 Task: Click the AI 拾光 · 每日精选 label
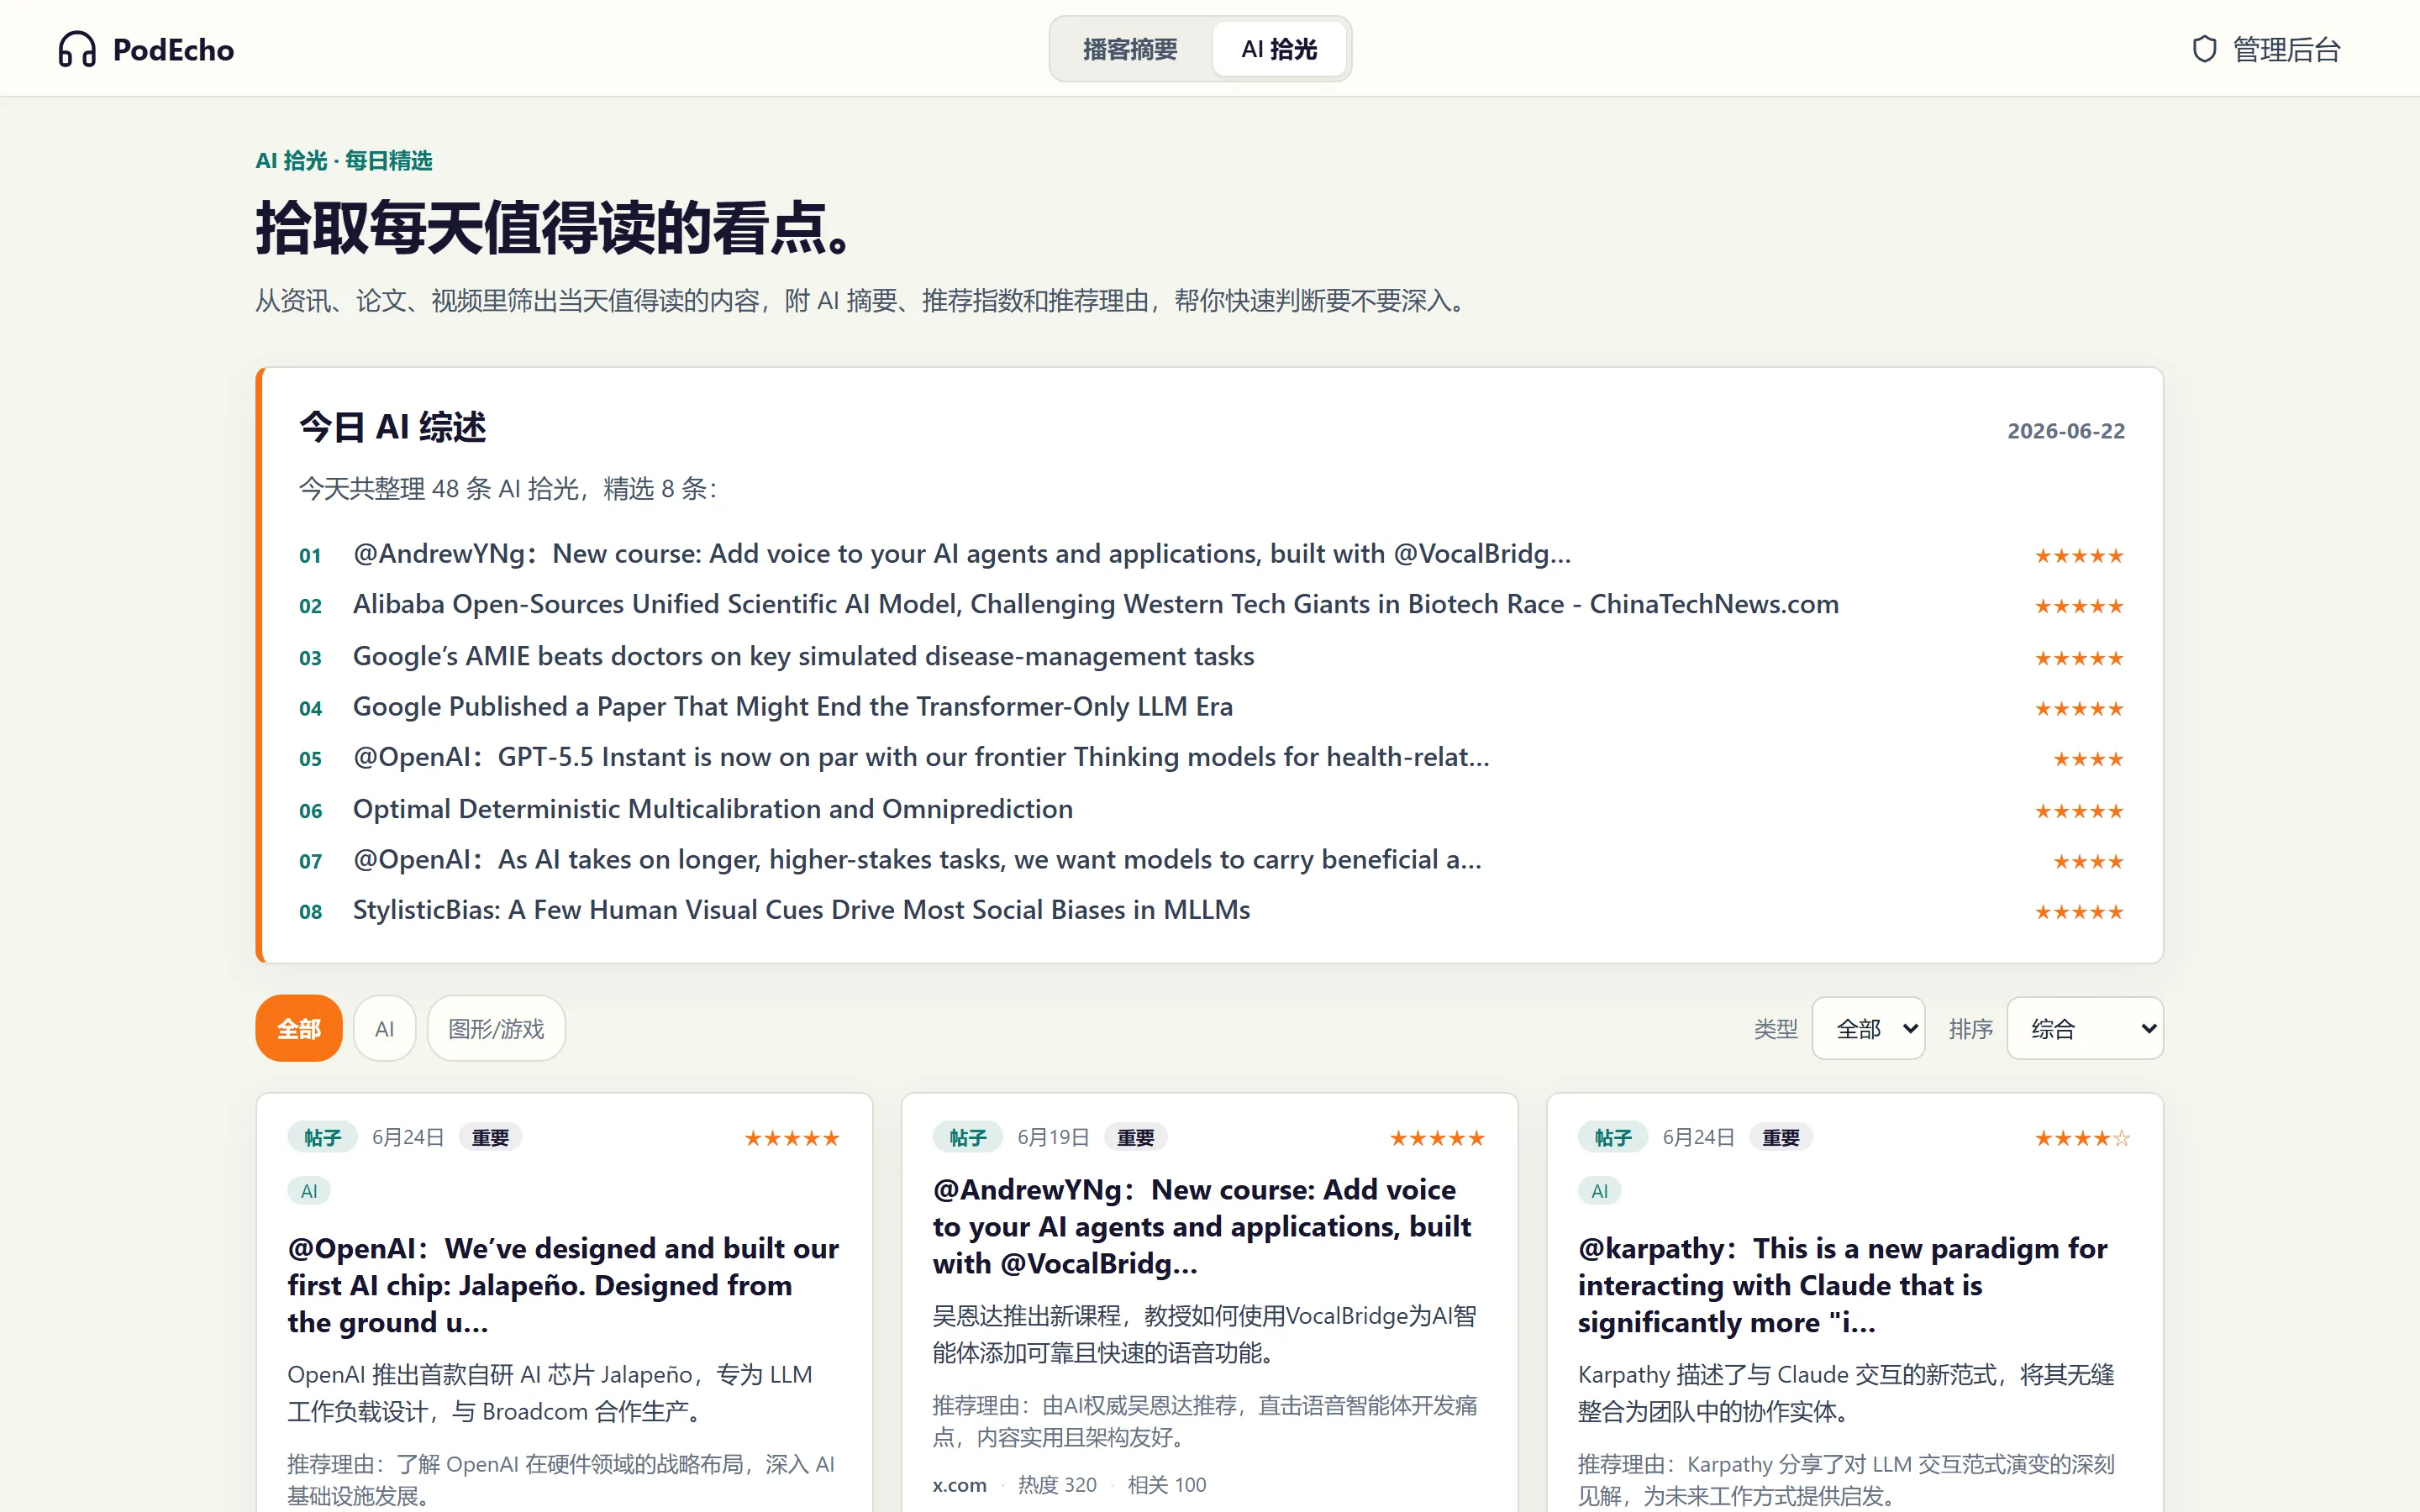[344, 160]
